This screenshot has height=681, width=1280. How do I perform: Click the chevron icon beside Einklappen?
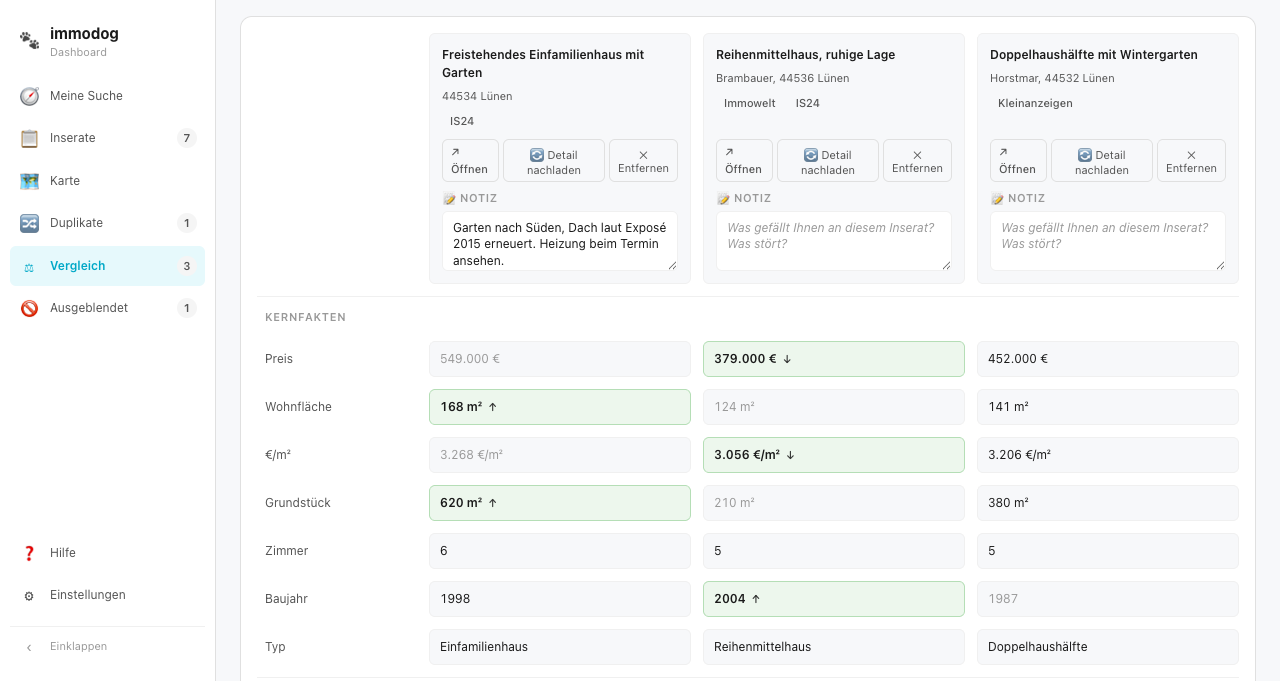pyautogui.click(x=29, y=647)
